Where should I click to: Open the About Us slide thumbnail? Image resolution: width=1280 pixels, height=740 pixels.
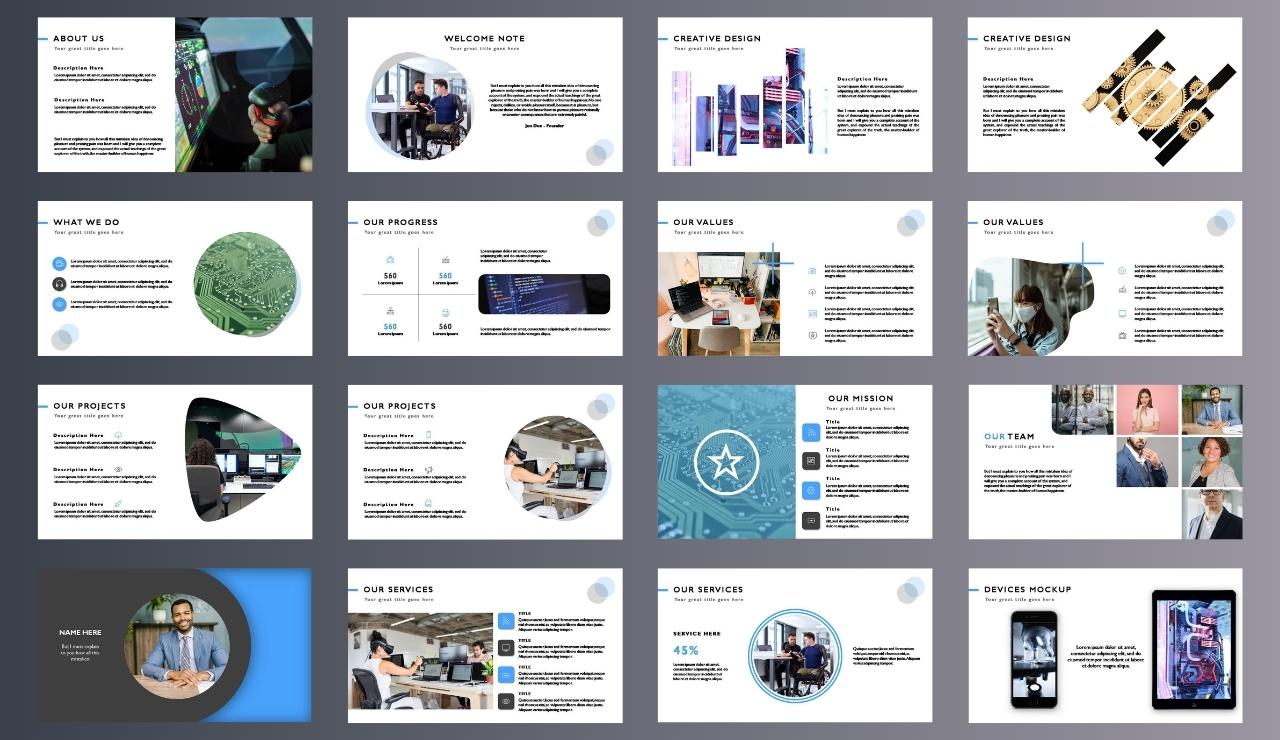(175, 94)
